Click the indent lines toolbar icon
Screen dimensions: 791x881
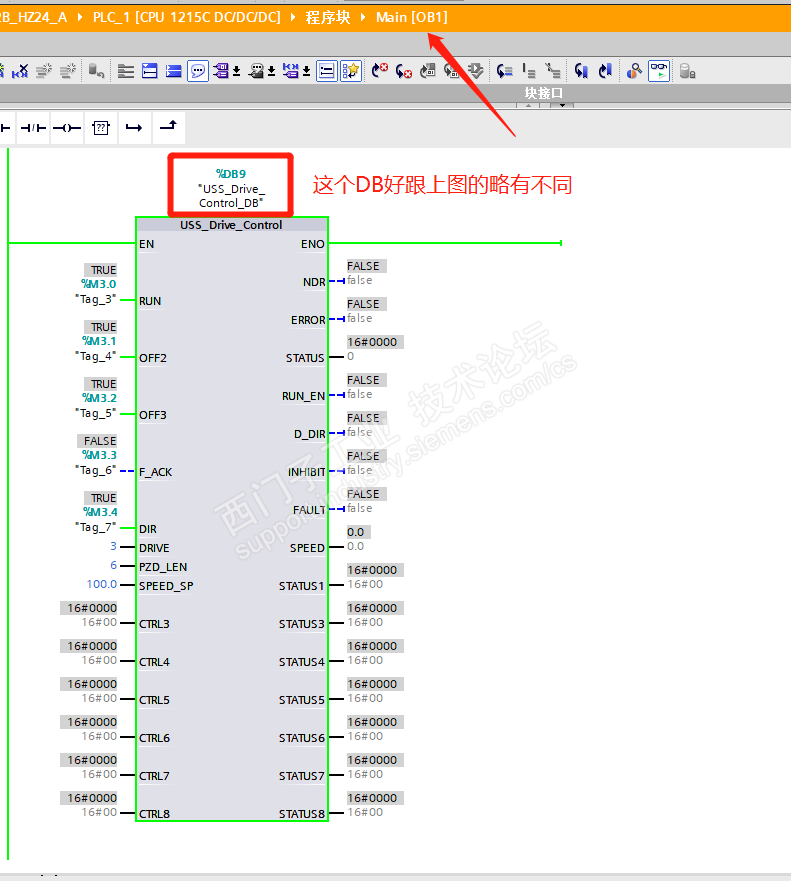529,71
